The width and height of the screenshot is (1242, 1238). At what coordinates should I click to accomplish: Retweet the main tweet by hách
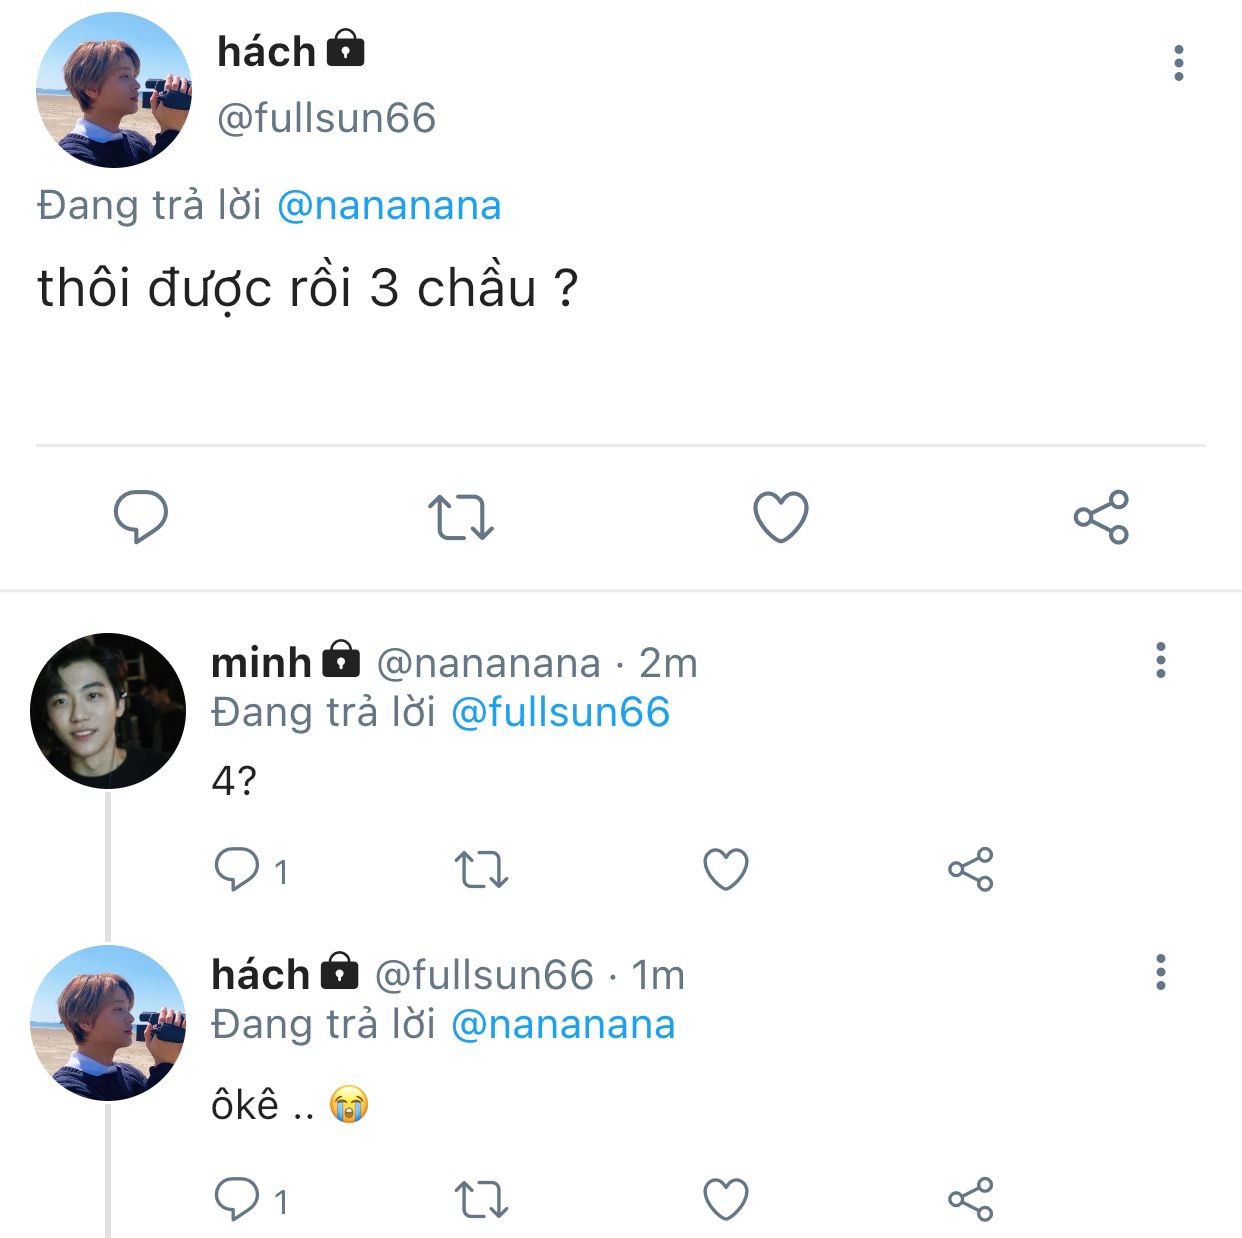tap(461, 517)
